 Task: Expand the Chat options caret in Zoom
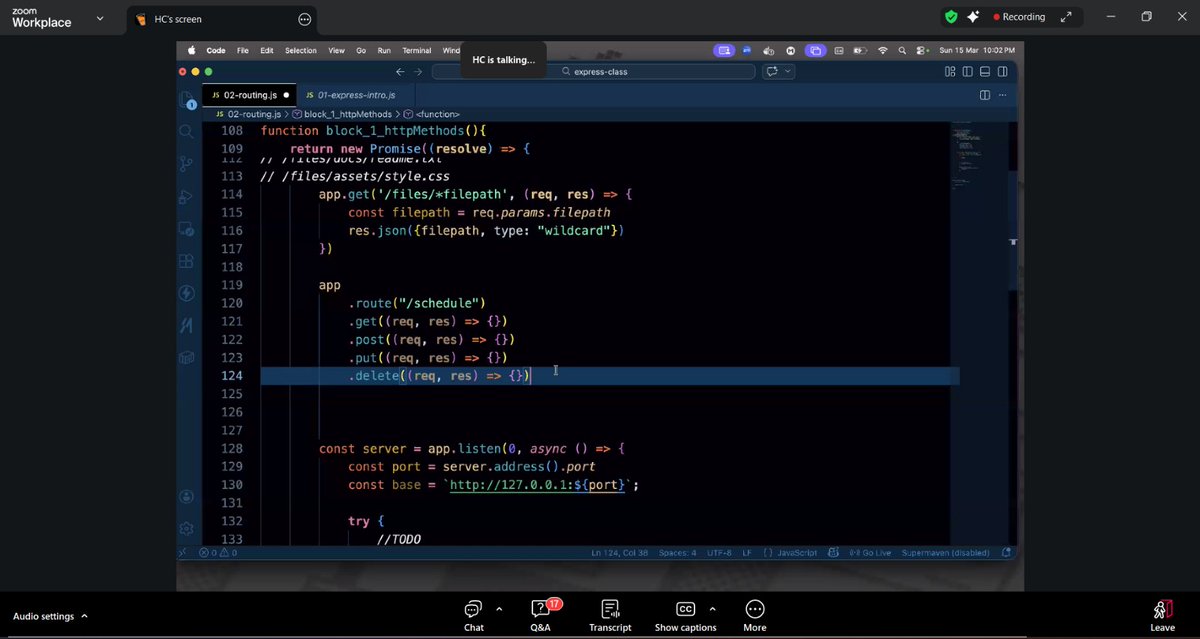tap(498, 608)
